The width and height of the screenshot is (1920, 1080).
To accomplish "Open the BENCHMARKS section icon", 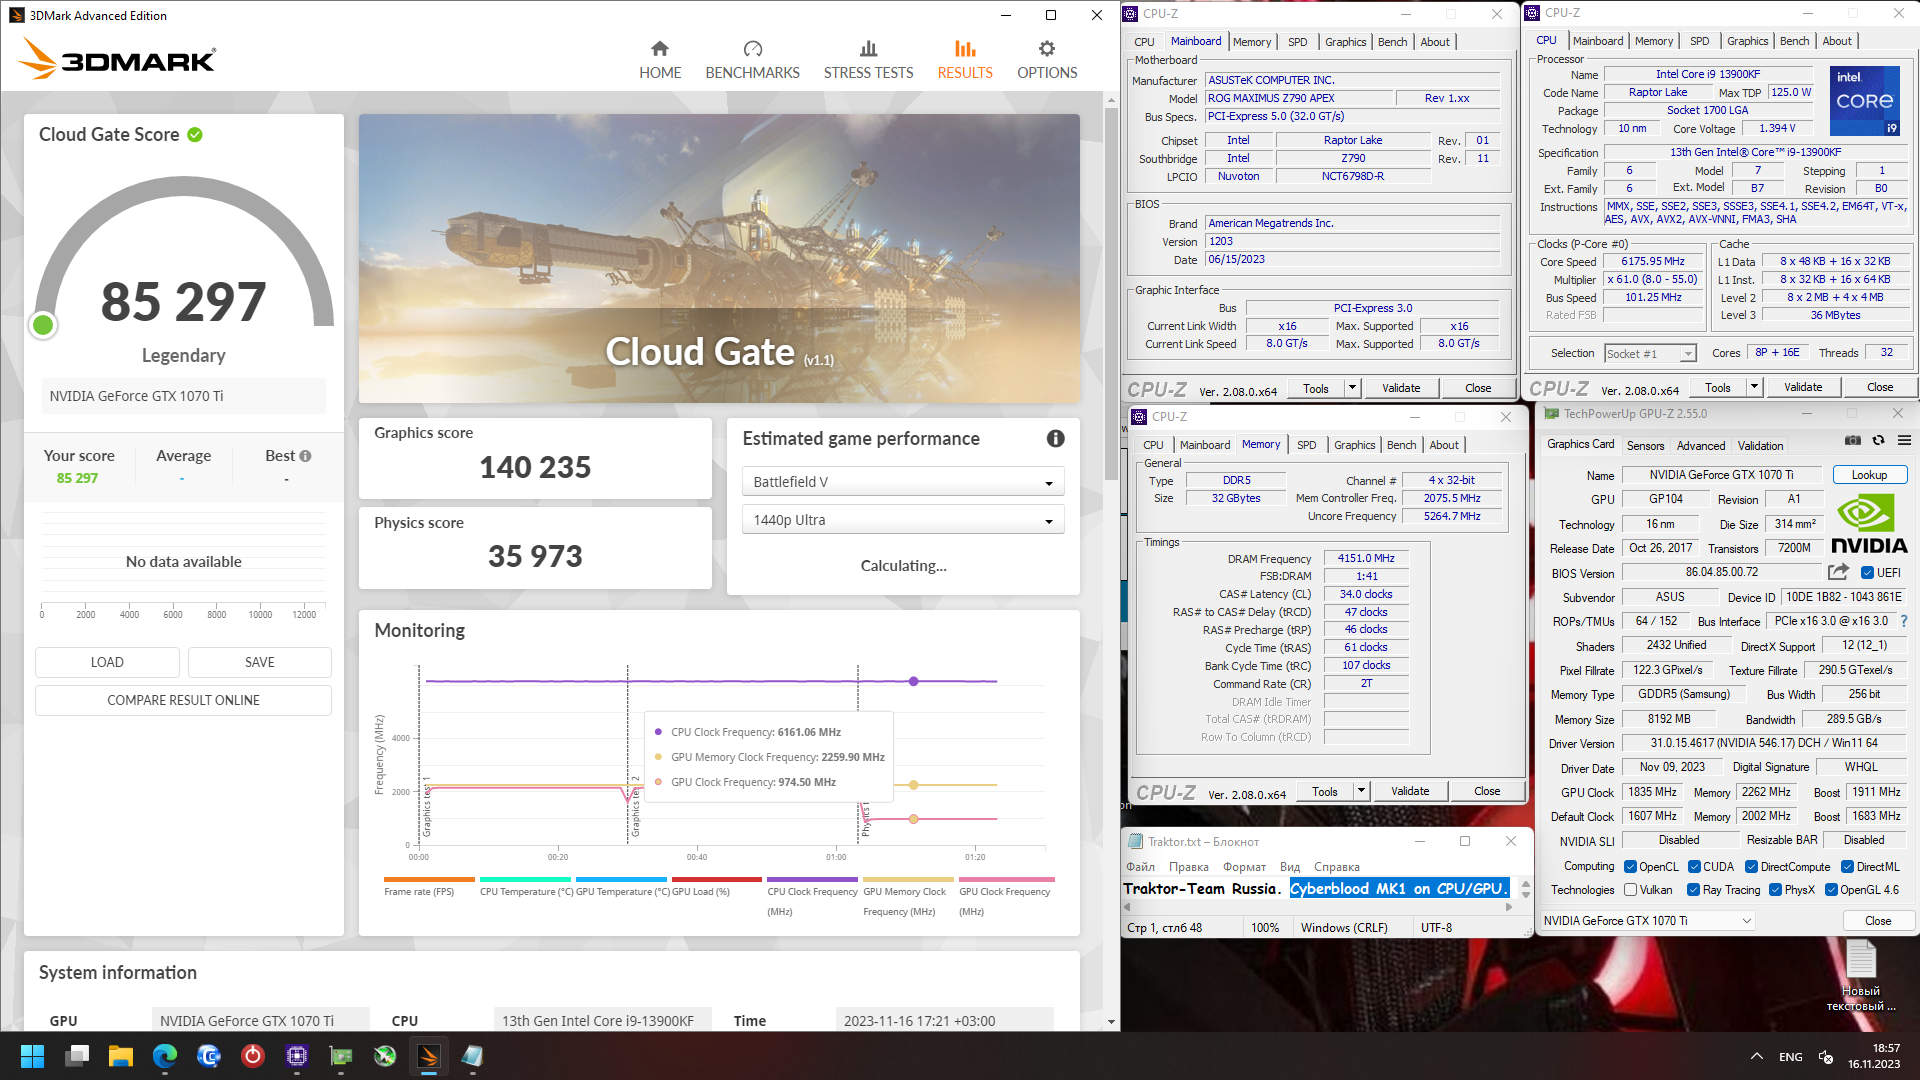I will click(753, 48).
